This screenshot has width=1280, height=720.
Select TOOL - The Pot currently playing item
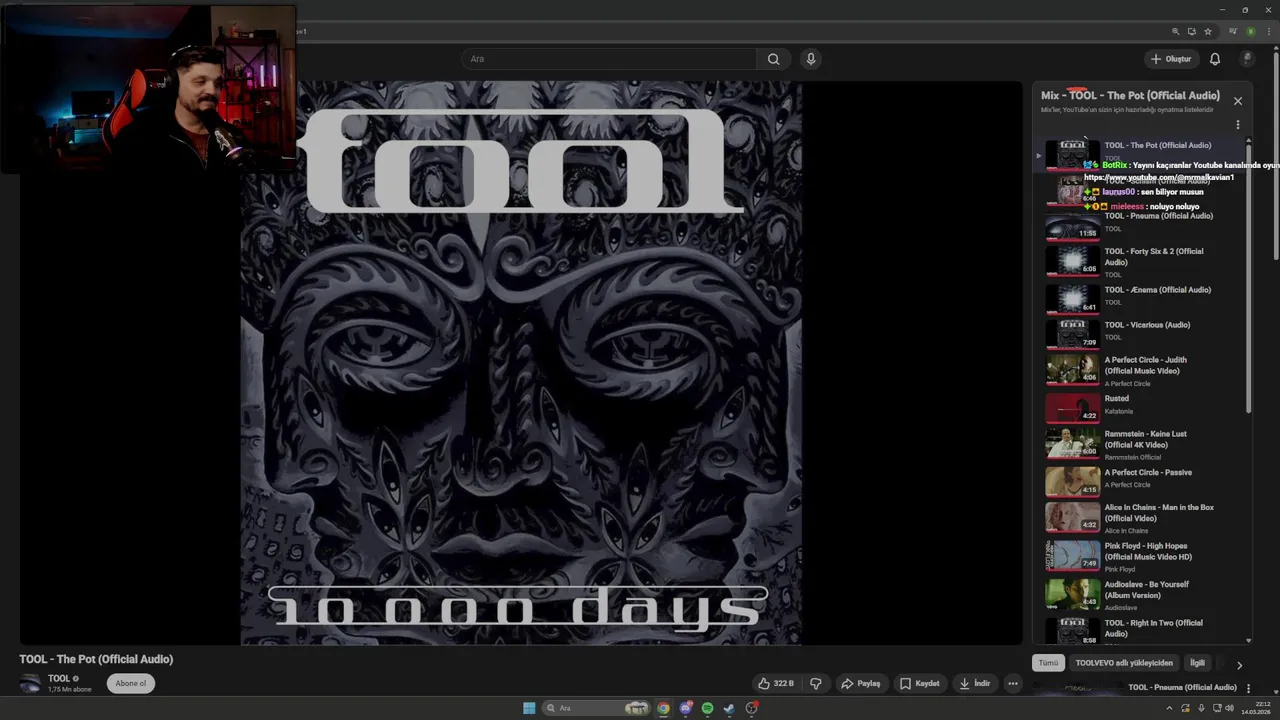pos(1140,154)
